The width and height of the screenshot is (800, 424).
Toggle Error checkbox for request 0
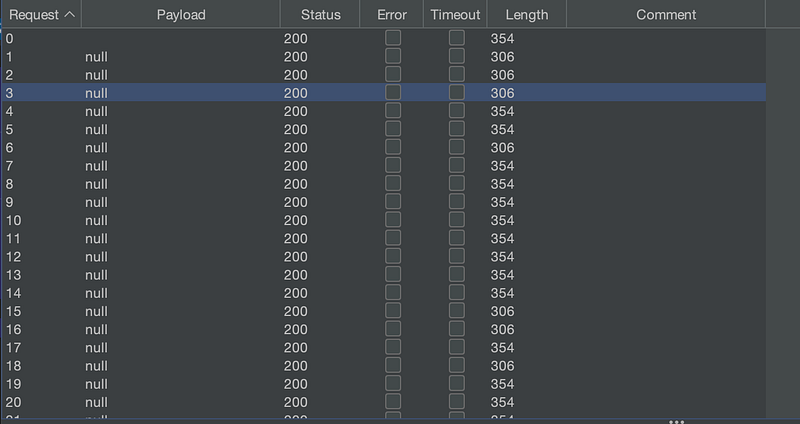(393, 38)
